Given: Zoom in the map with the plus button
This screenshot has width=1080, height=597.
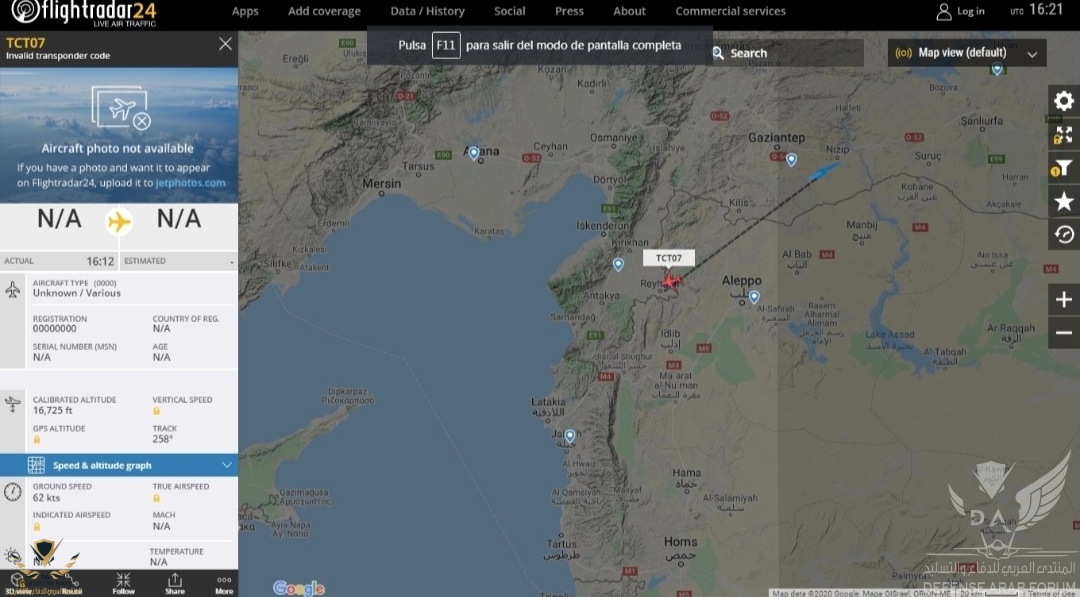Looking at the screenshot, I should (x=1063, y=300).
